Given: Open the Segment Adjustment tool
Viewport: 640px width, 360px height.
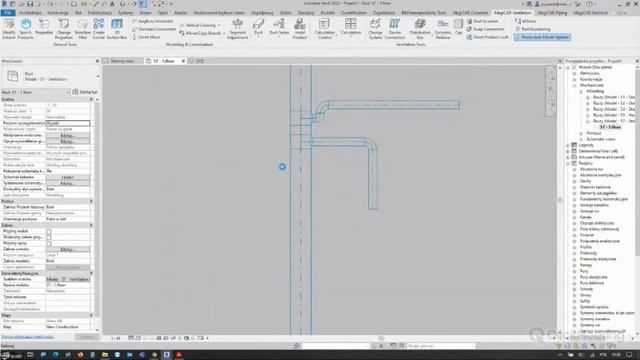Looking at the screenshot, I should coord(237,29).
